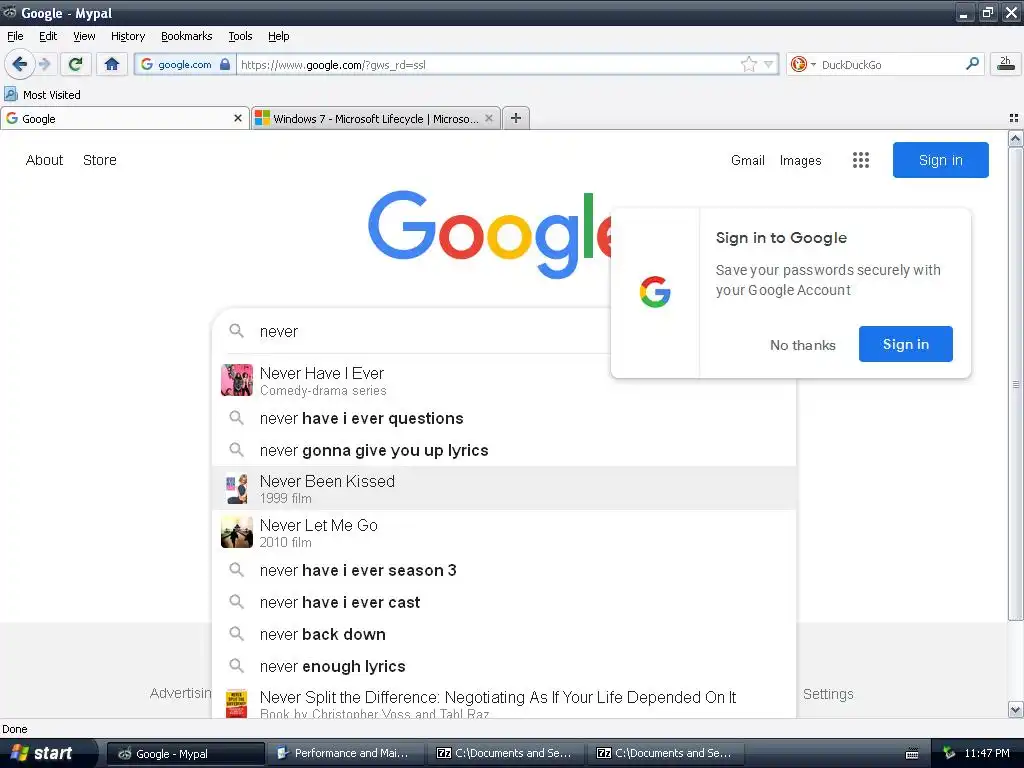Select 'Never Split the Difference' book suggestion
Image resolution: width=1024 pixels, height=768 pixels.
[x=504, y=701]
